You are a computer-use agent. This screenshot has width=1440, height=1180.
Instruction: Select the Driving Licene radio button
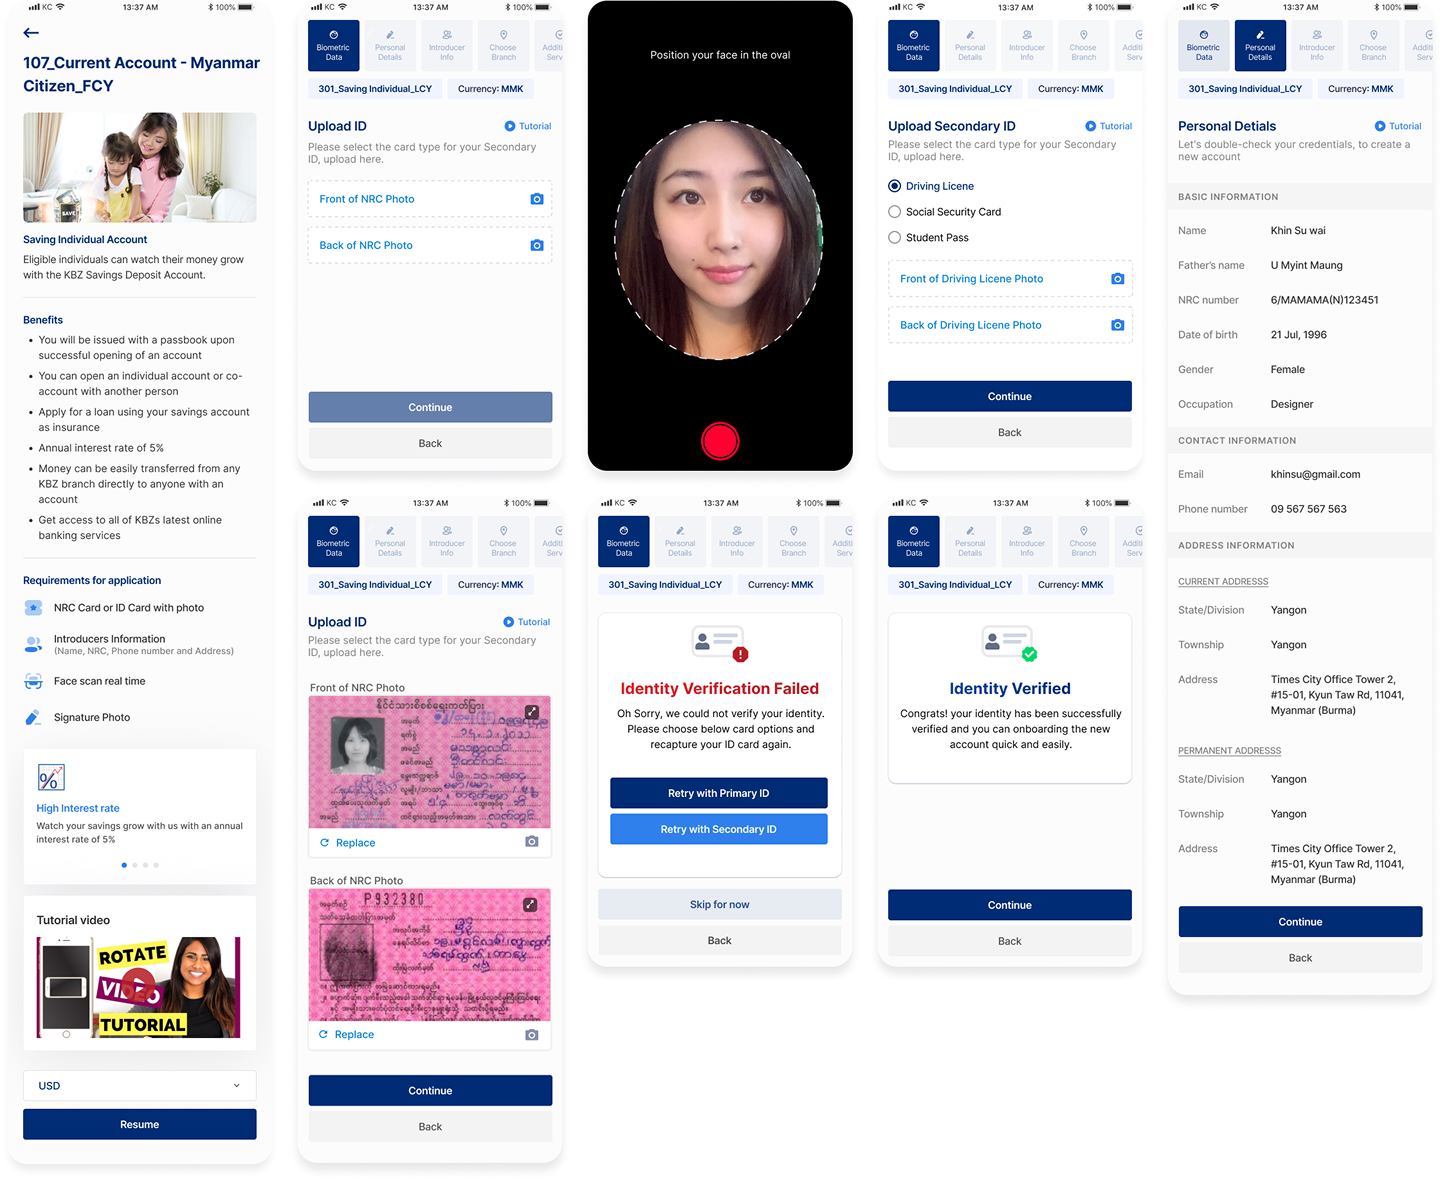pos(893,186)
